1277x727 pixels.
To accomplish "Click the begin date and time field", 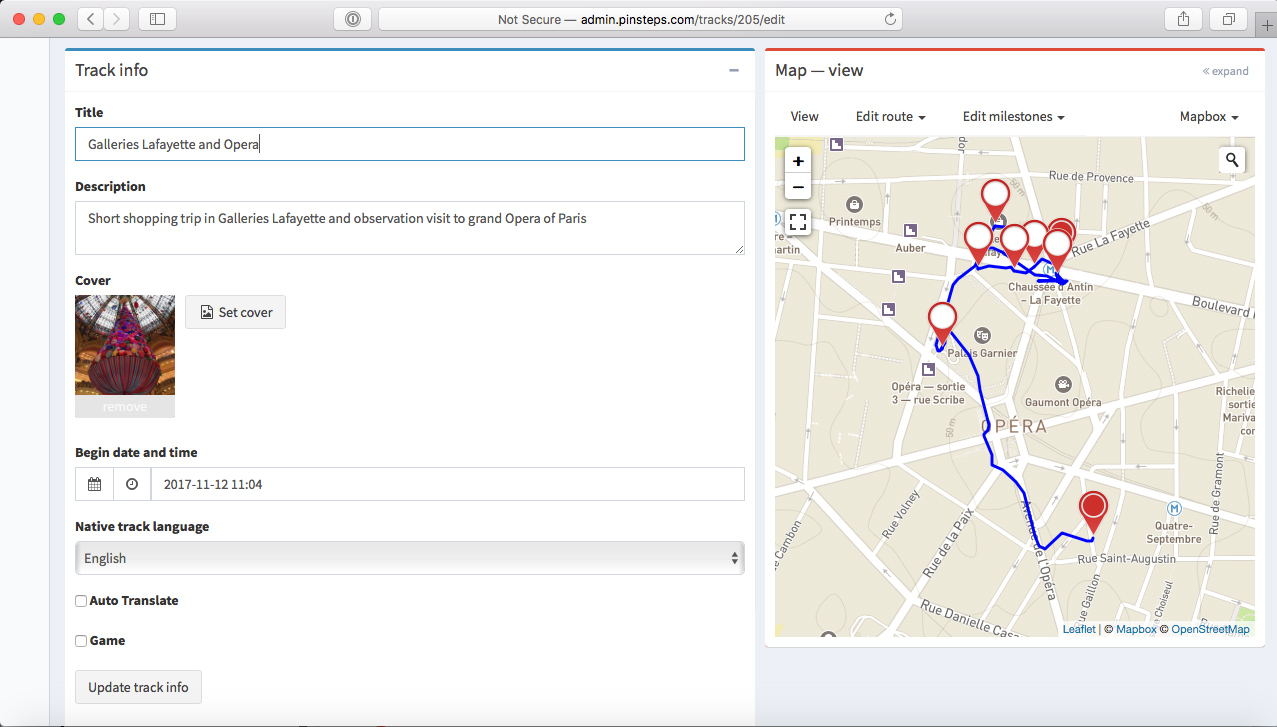I will pos(448,484).
